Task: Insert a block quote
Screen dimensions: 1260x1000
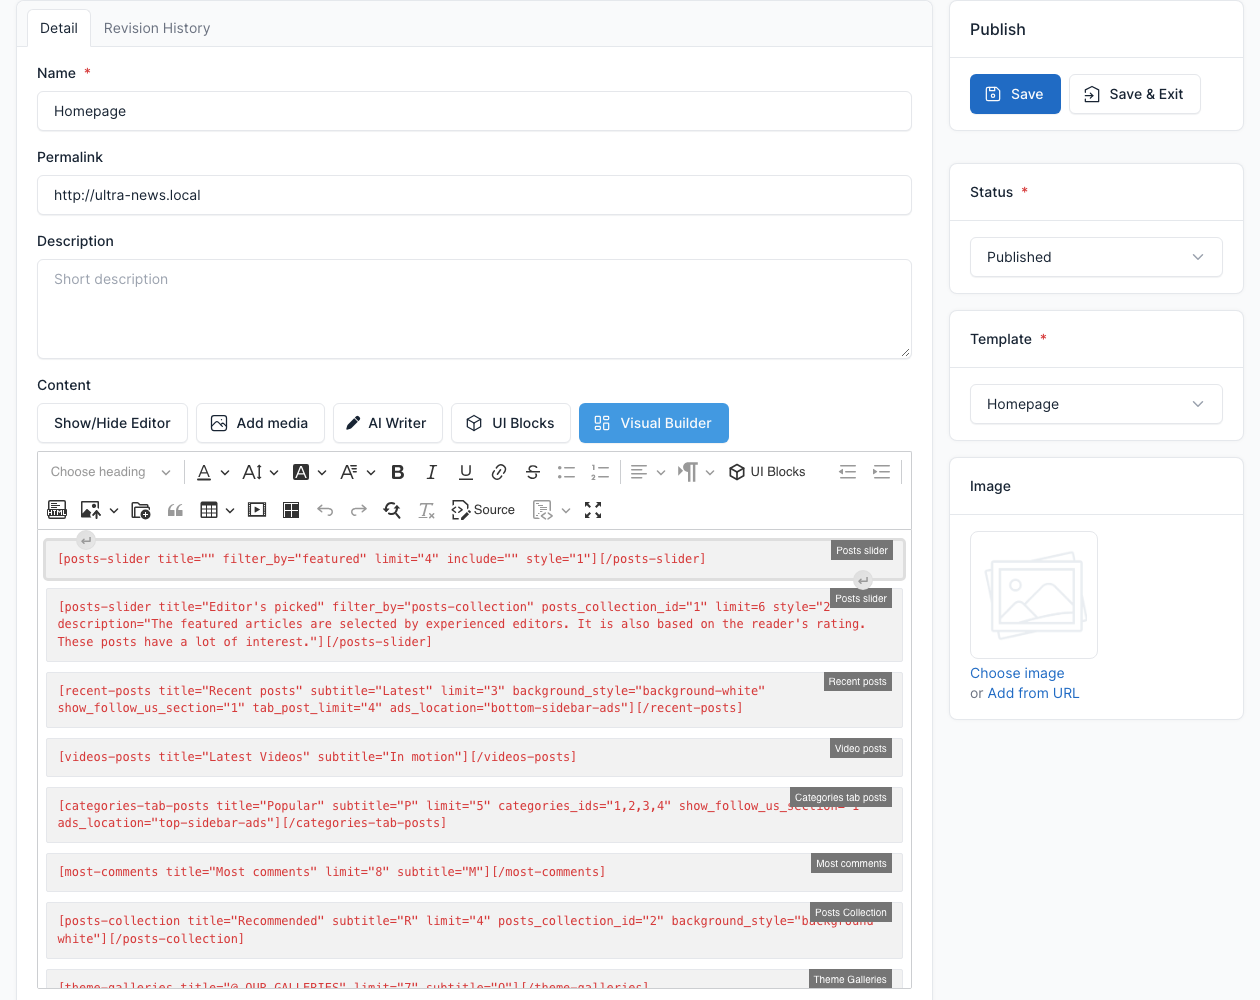Action: click(175, 510)
